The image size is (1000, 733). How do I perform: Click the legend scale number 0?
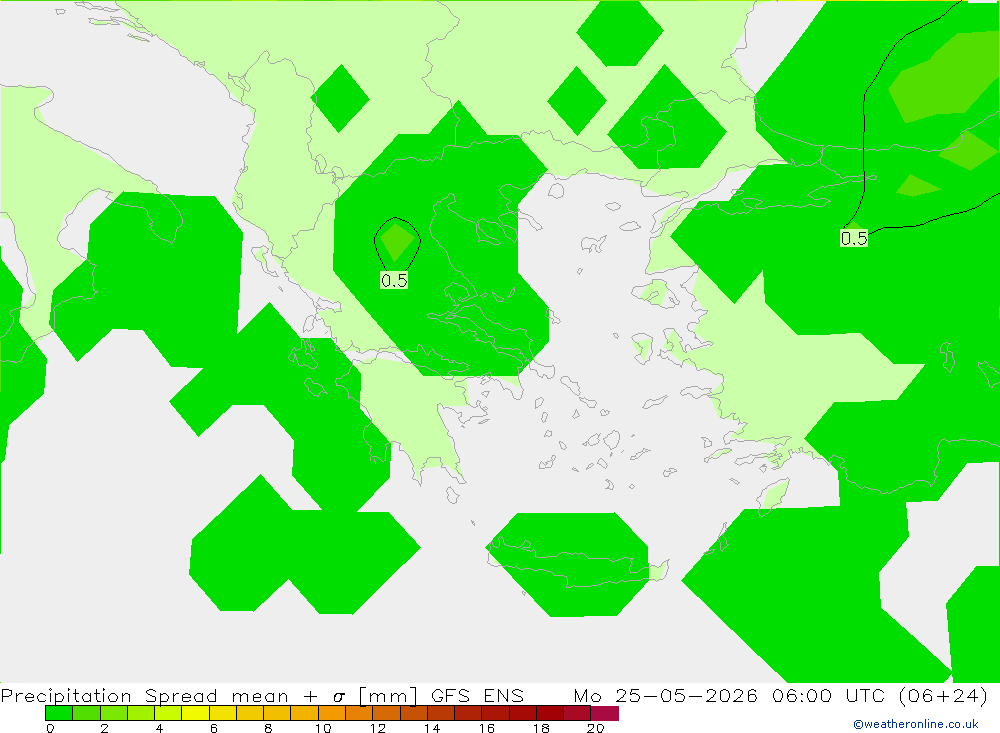coord(50,728)
